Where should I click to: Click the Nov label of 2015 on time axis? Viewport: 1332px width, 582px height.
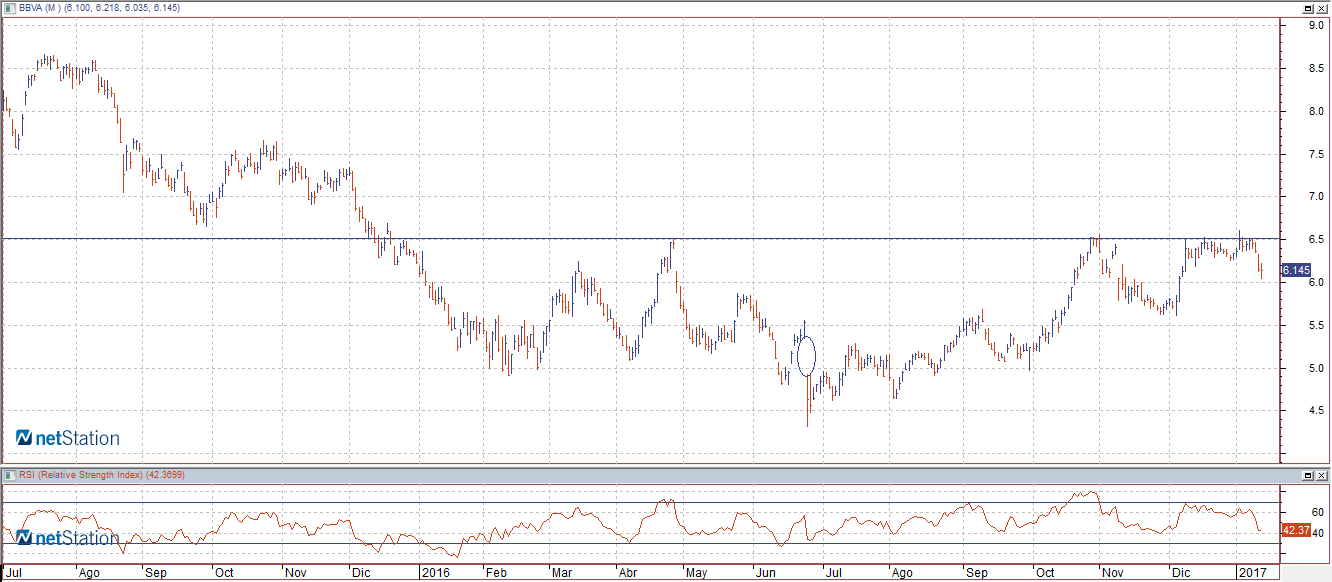coord(295,573)
